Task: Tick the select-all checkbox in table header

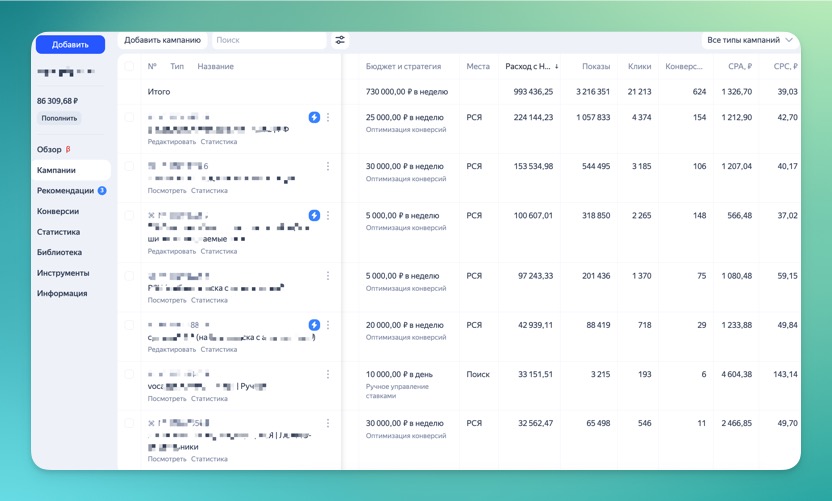Action: click(x=129, y=67)
